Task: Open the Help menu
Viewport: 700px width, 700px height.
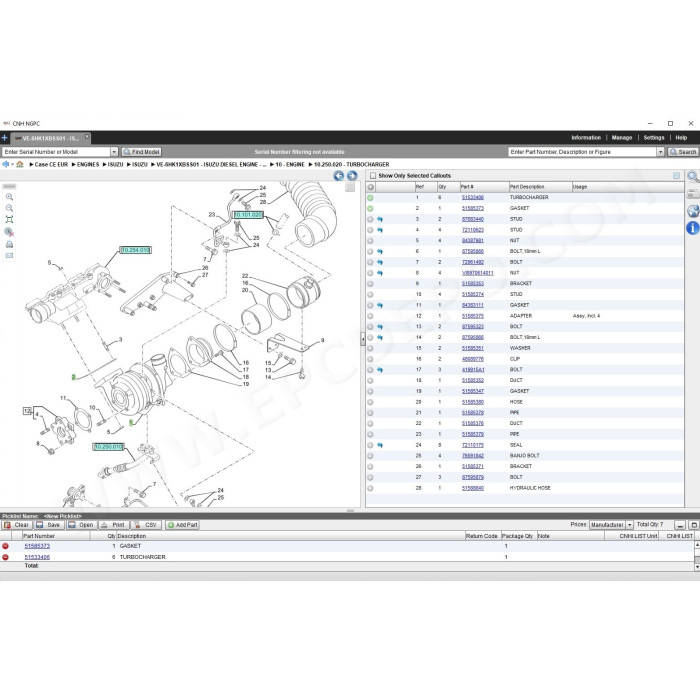Action: [681, 138]
